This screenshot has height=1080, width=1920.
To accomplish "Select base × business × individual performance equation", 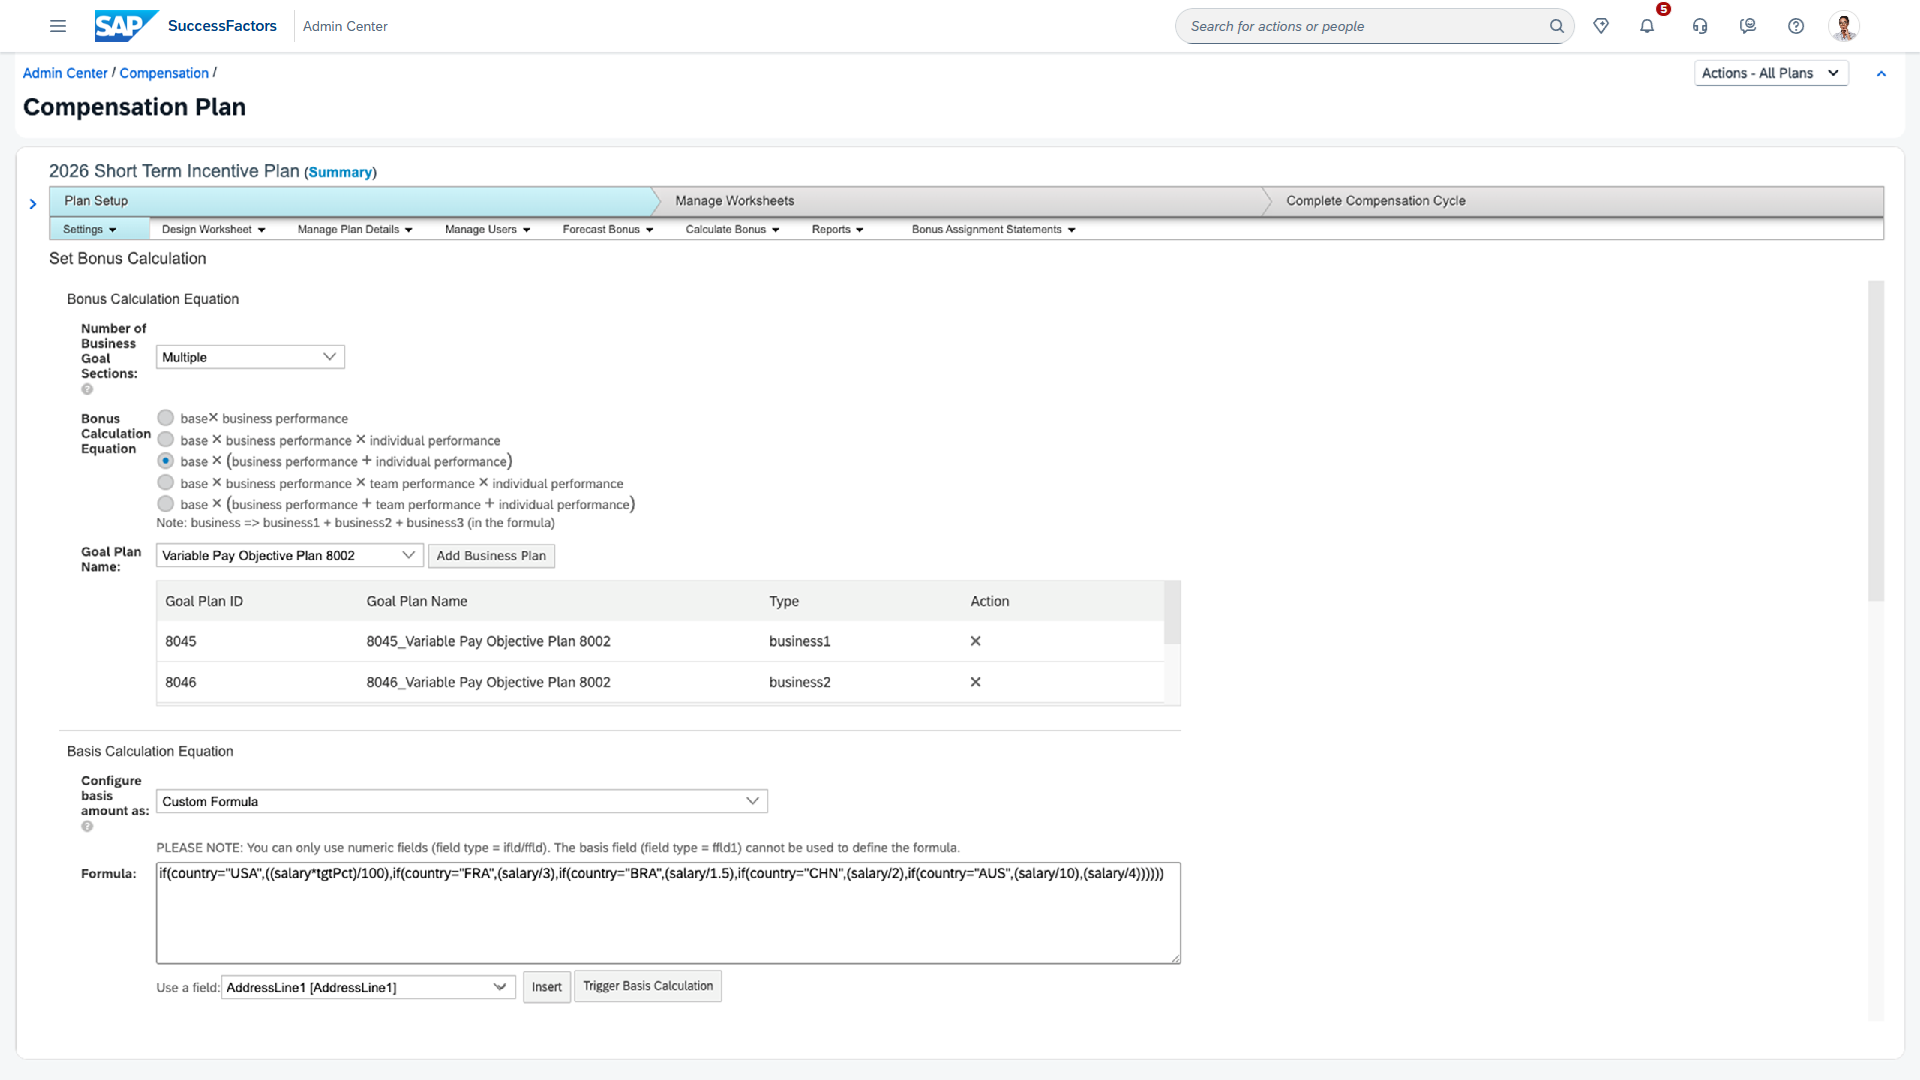I will [x=166, y=440].
